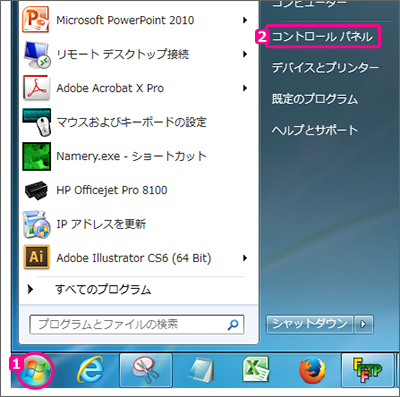
Task: Open the Snipping Tool taskbar button
Action: tap(146, 370)
